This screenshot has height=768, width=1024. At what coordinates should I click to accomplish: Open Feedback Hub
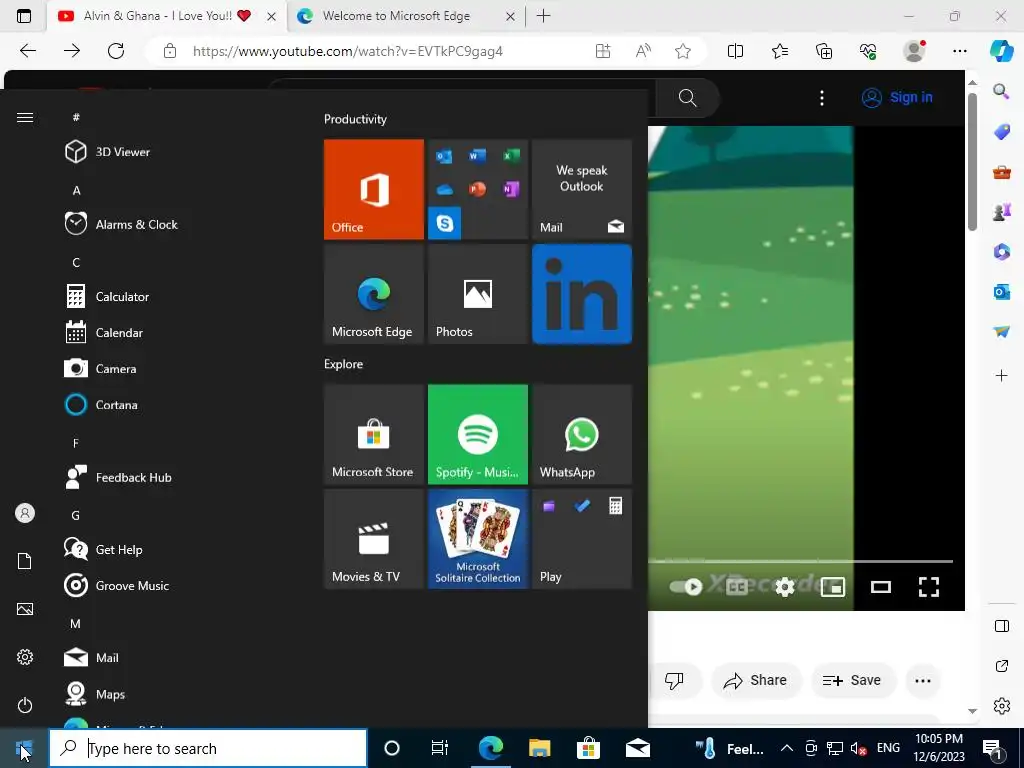pyautogui.click(x=118, y=477)
